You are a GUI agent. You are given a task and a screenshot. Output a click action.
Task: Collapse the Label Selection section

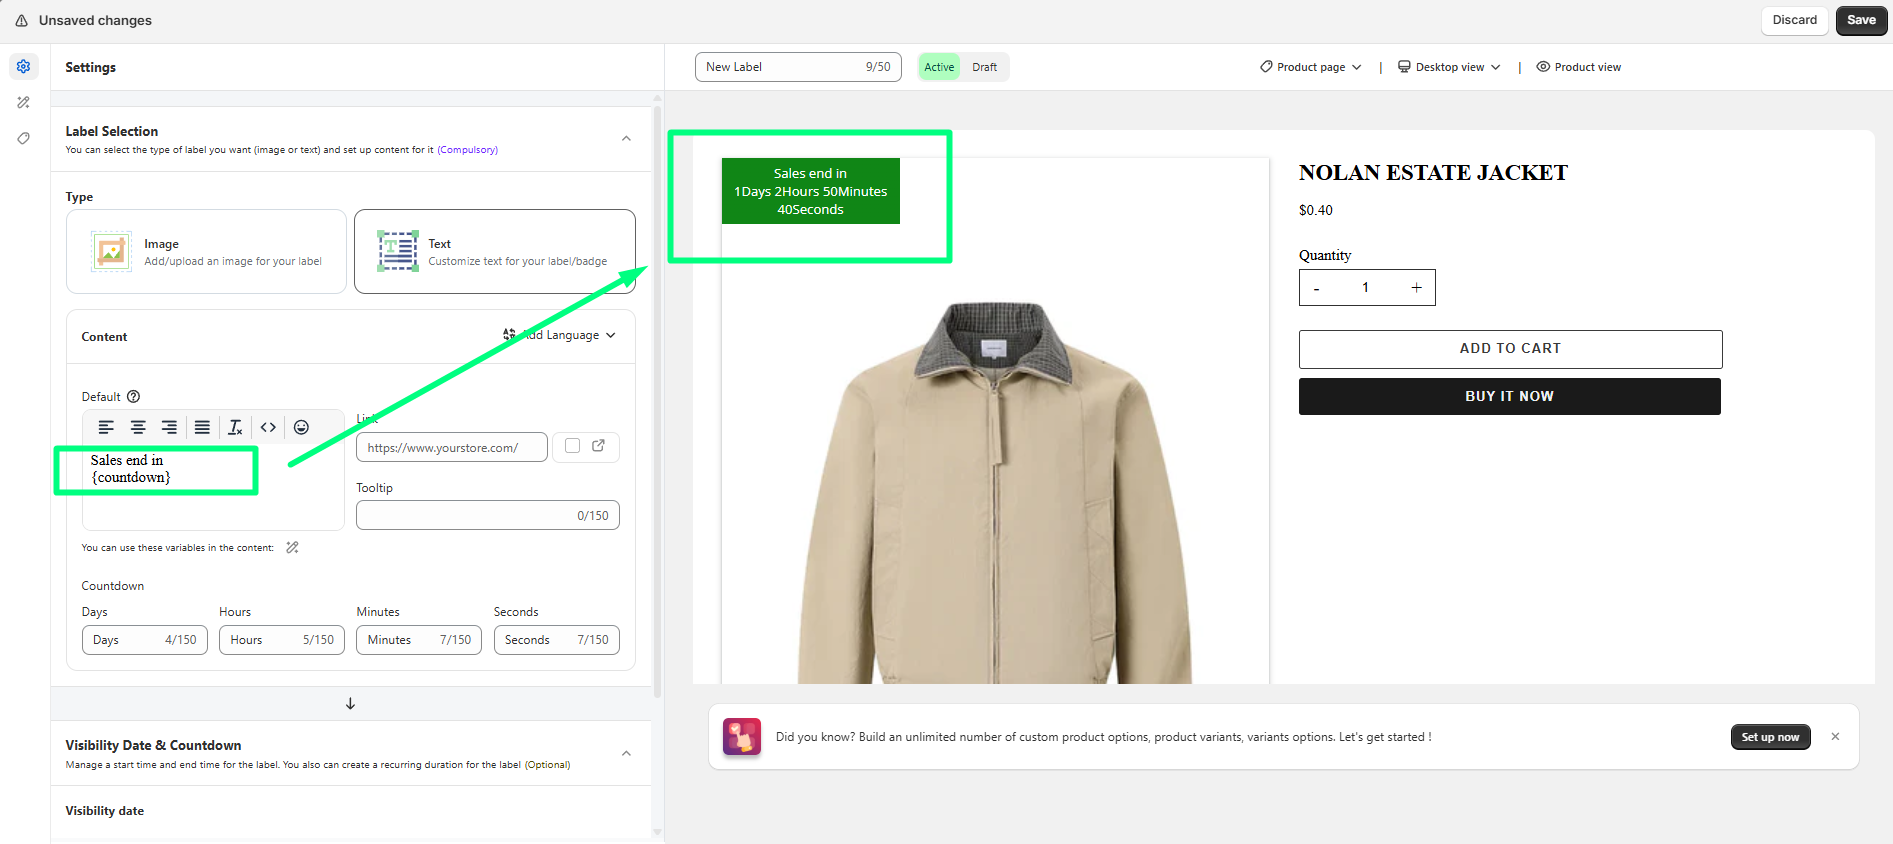[x=626, y=139]
